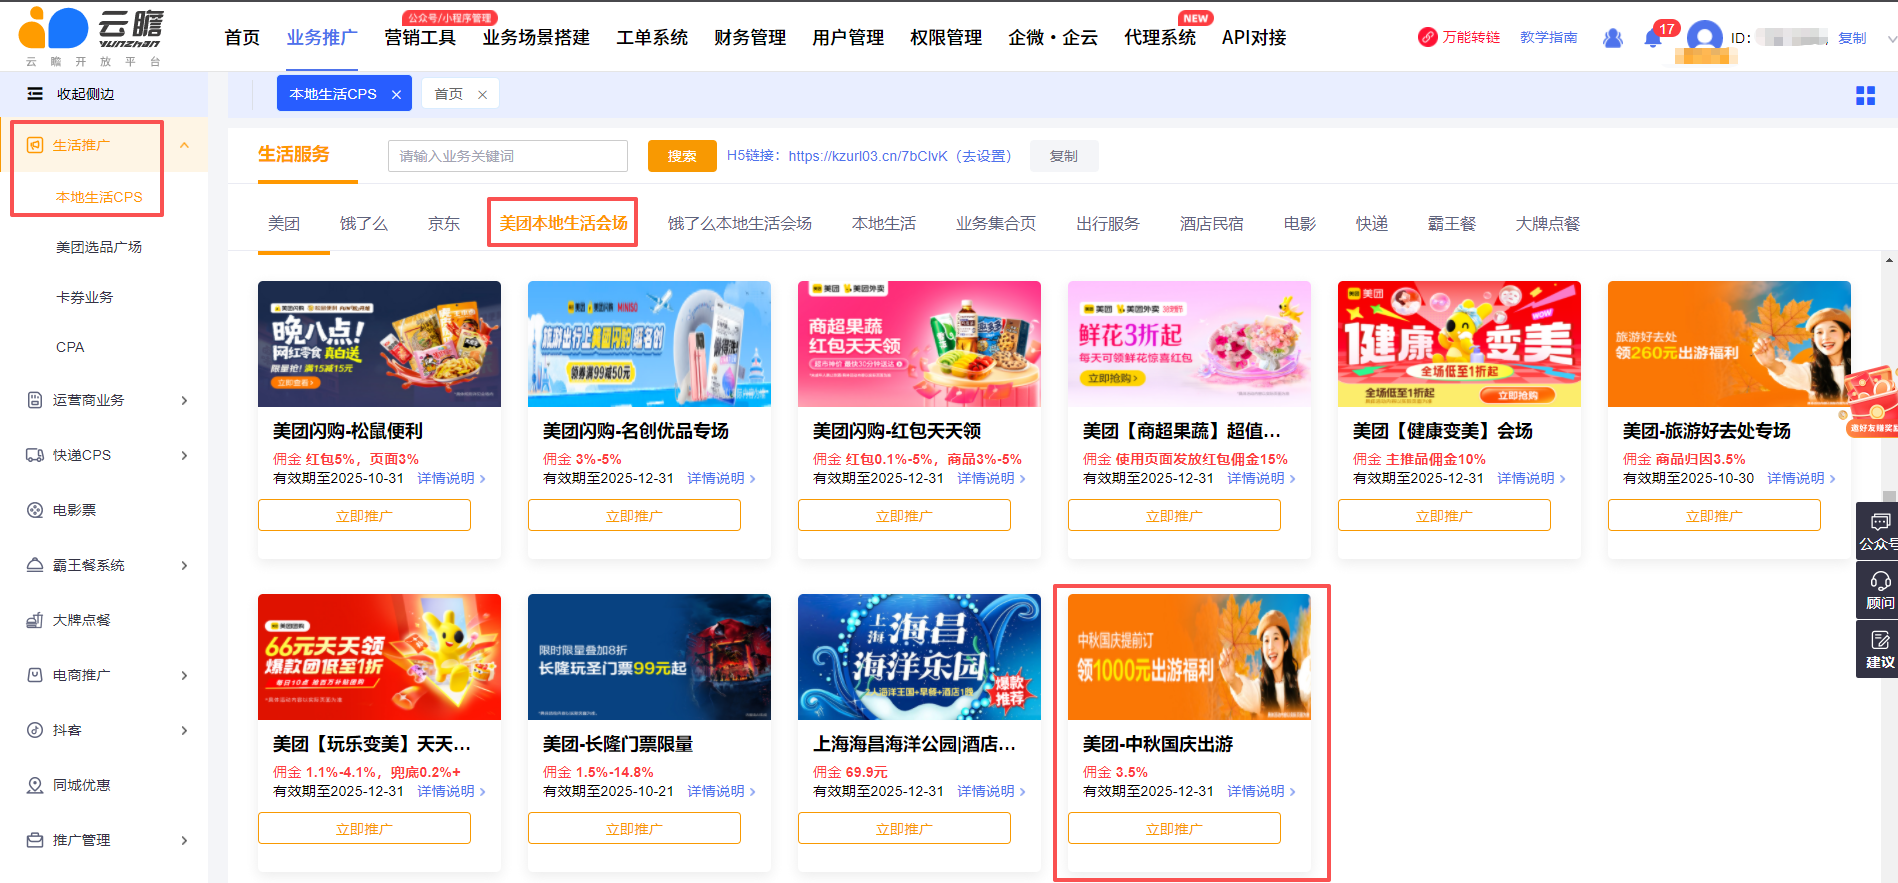Open the 美团闪购-松鼠便利 banner thumbnail
The height and width of the screenshot is (883, 1898).
pos(379,344)
